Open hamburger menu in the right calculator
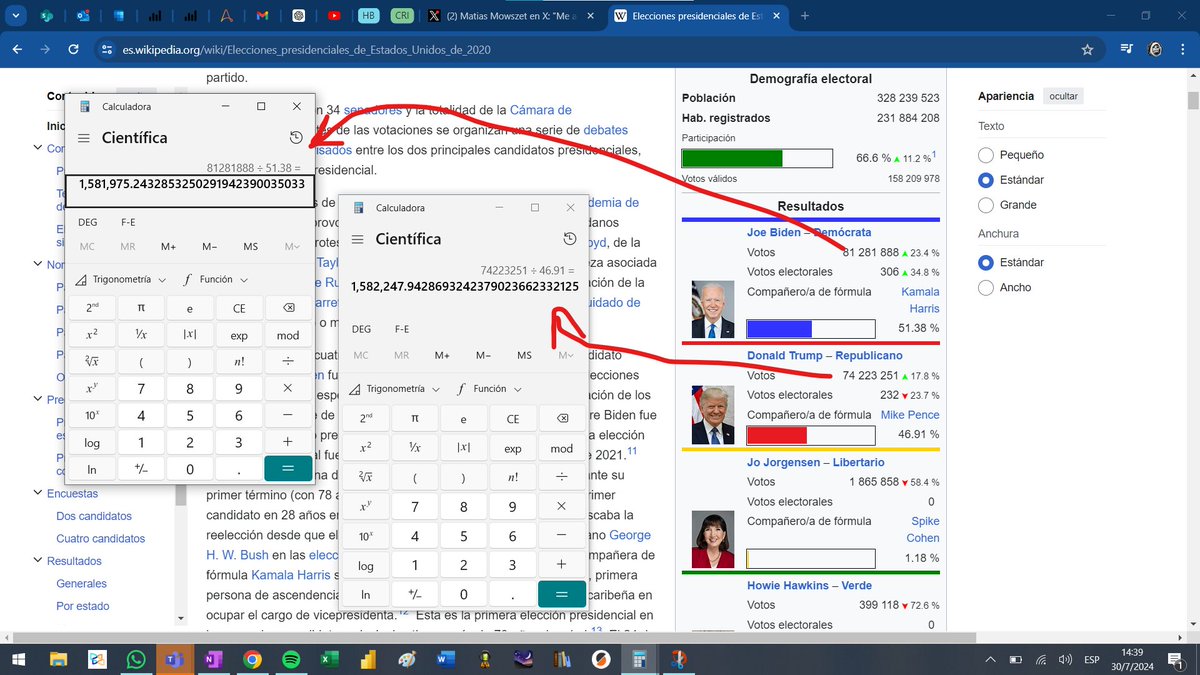The width and height of the screenshot is (1200, 675). 358,239
